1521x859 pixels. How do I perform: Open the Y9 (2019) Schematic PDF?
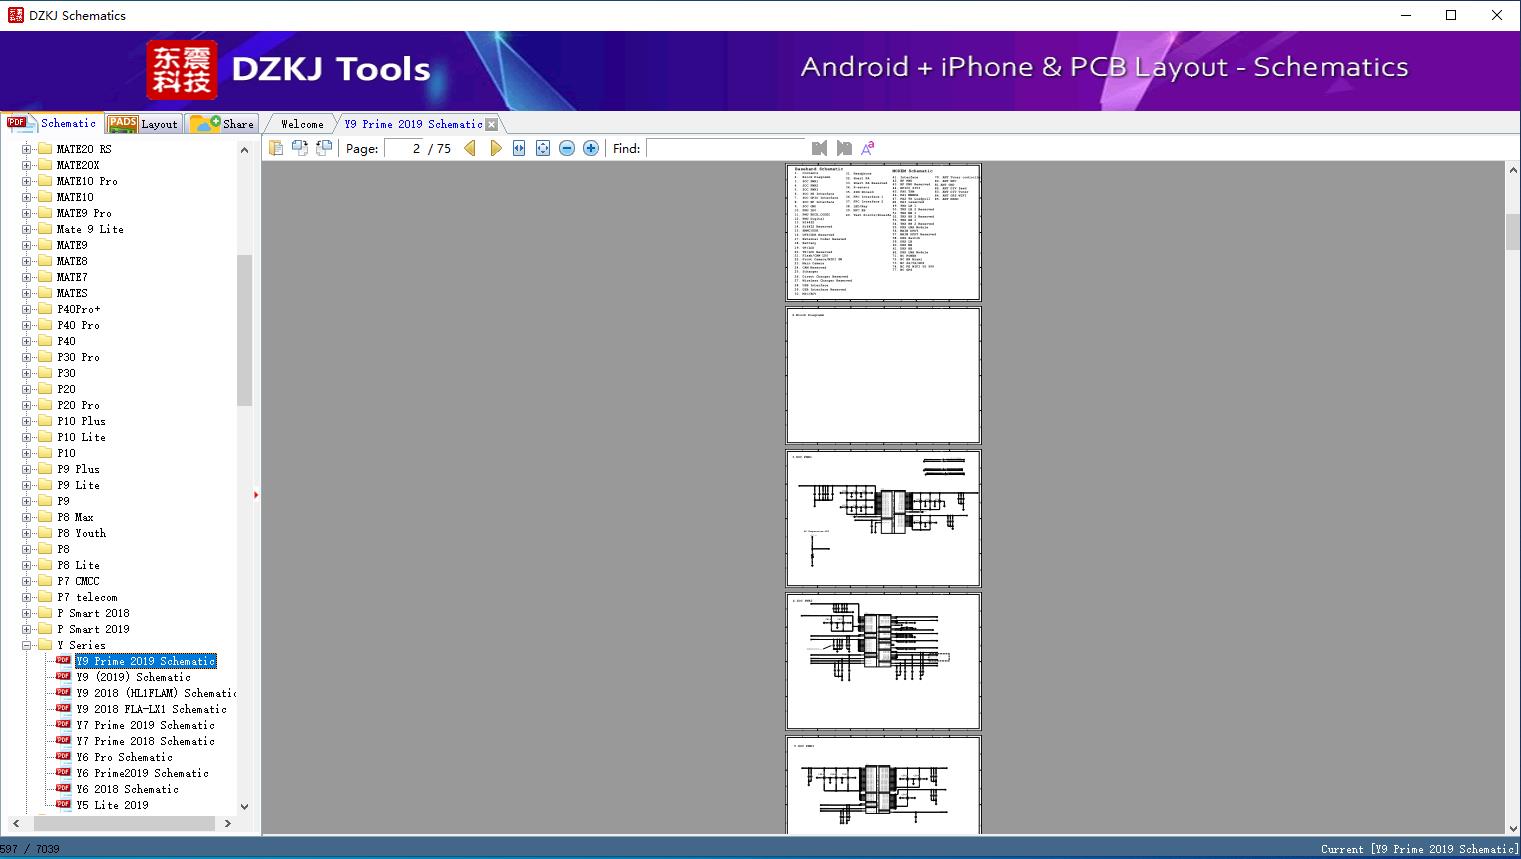pyautogui.click(x=133, y=677)
